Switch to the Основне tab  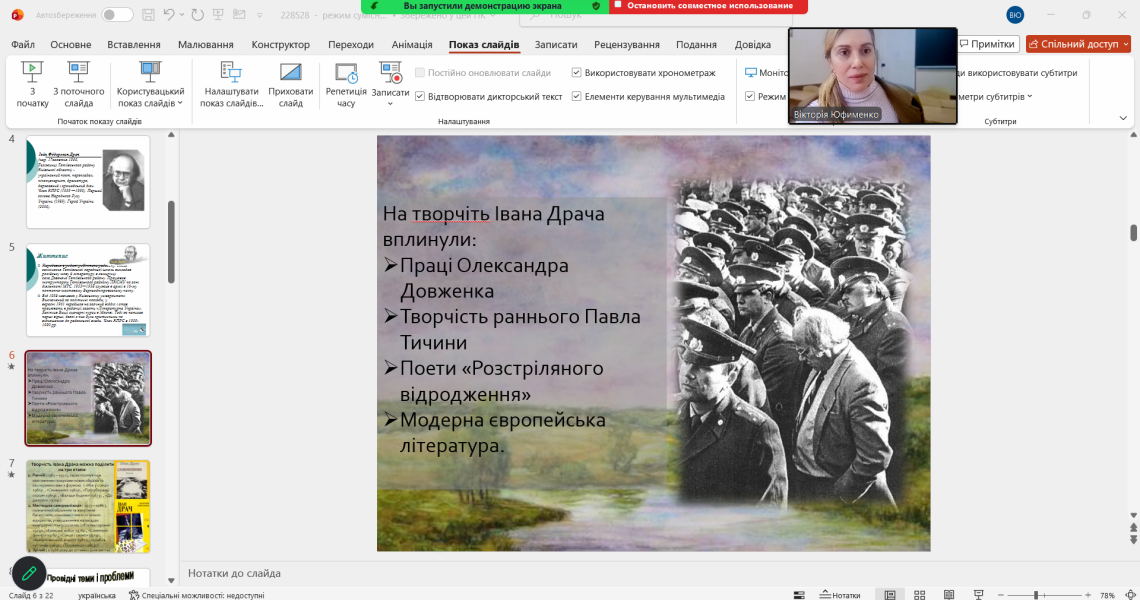pos(71,44)
